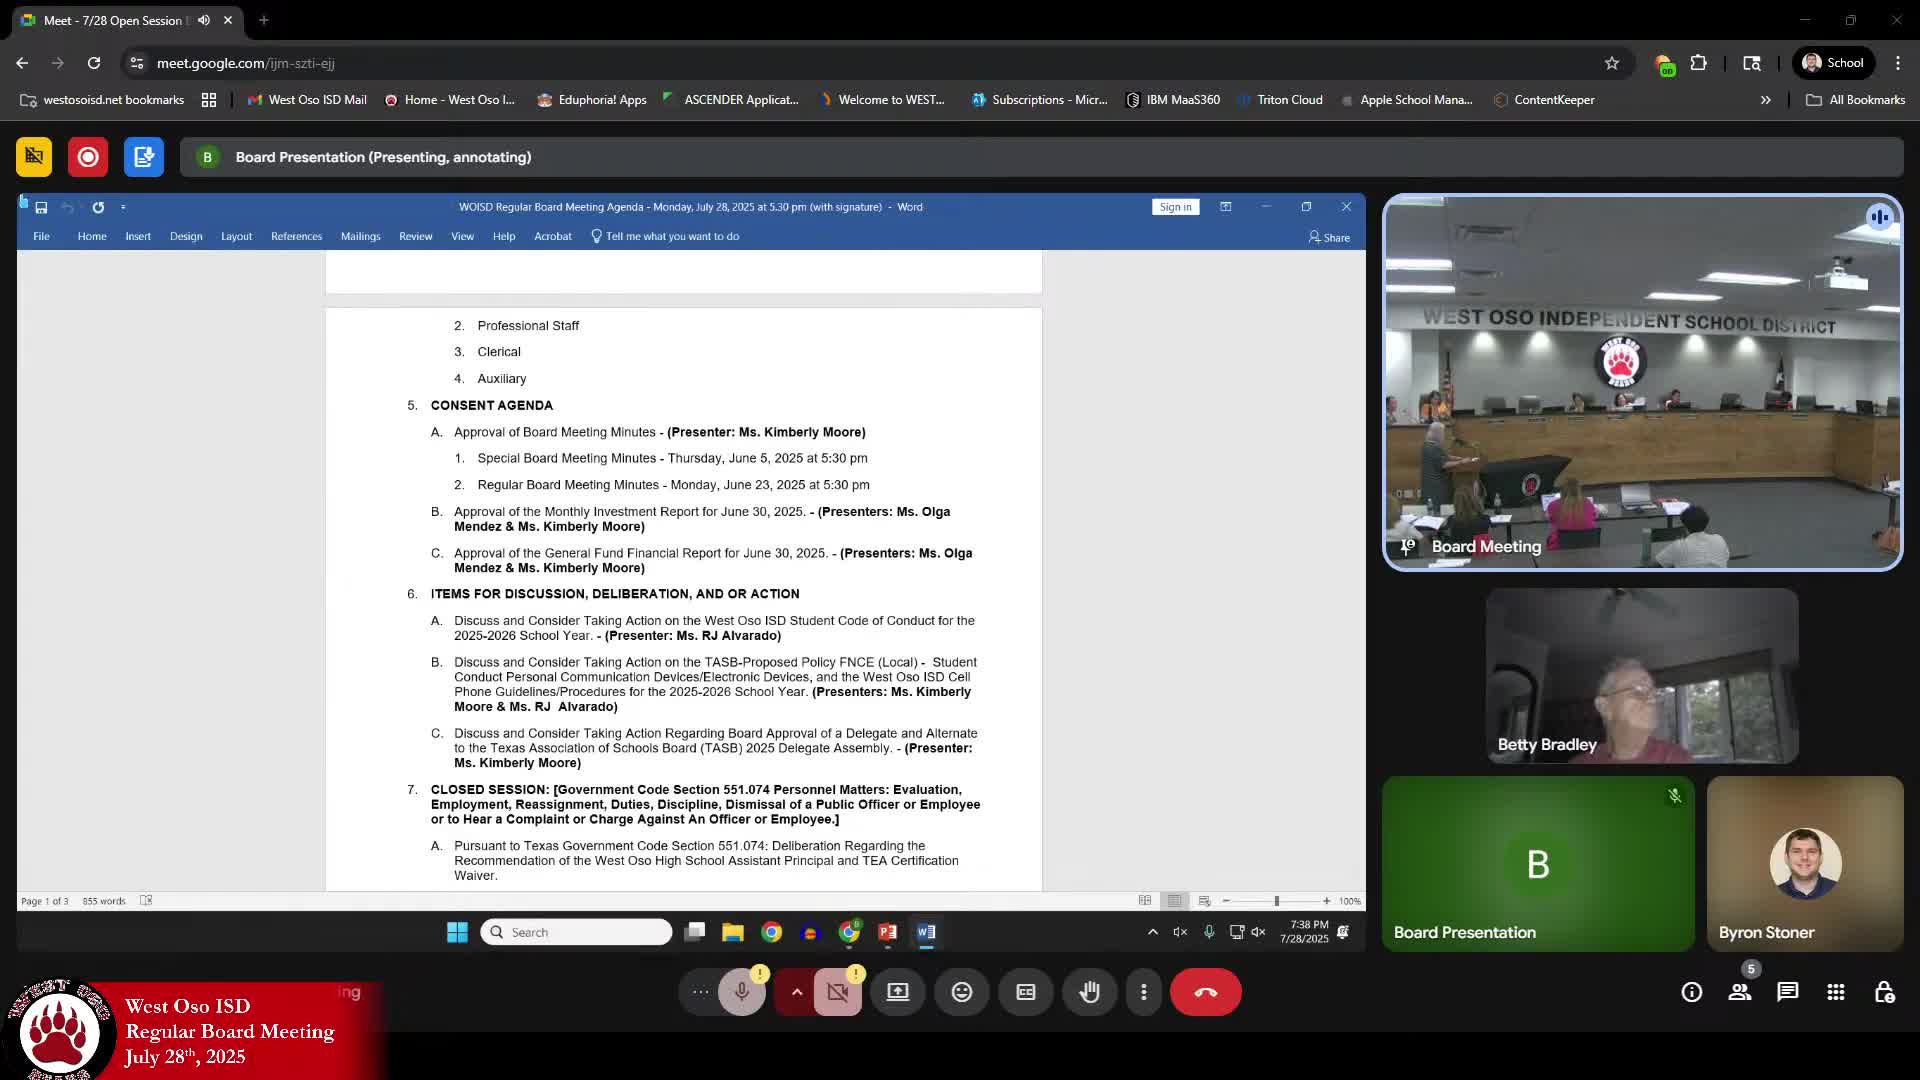
Task: Expand audio settings arrow next to microphone
Action: [x=797, y=992]
